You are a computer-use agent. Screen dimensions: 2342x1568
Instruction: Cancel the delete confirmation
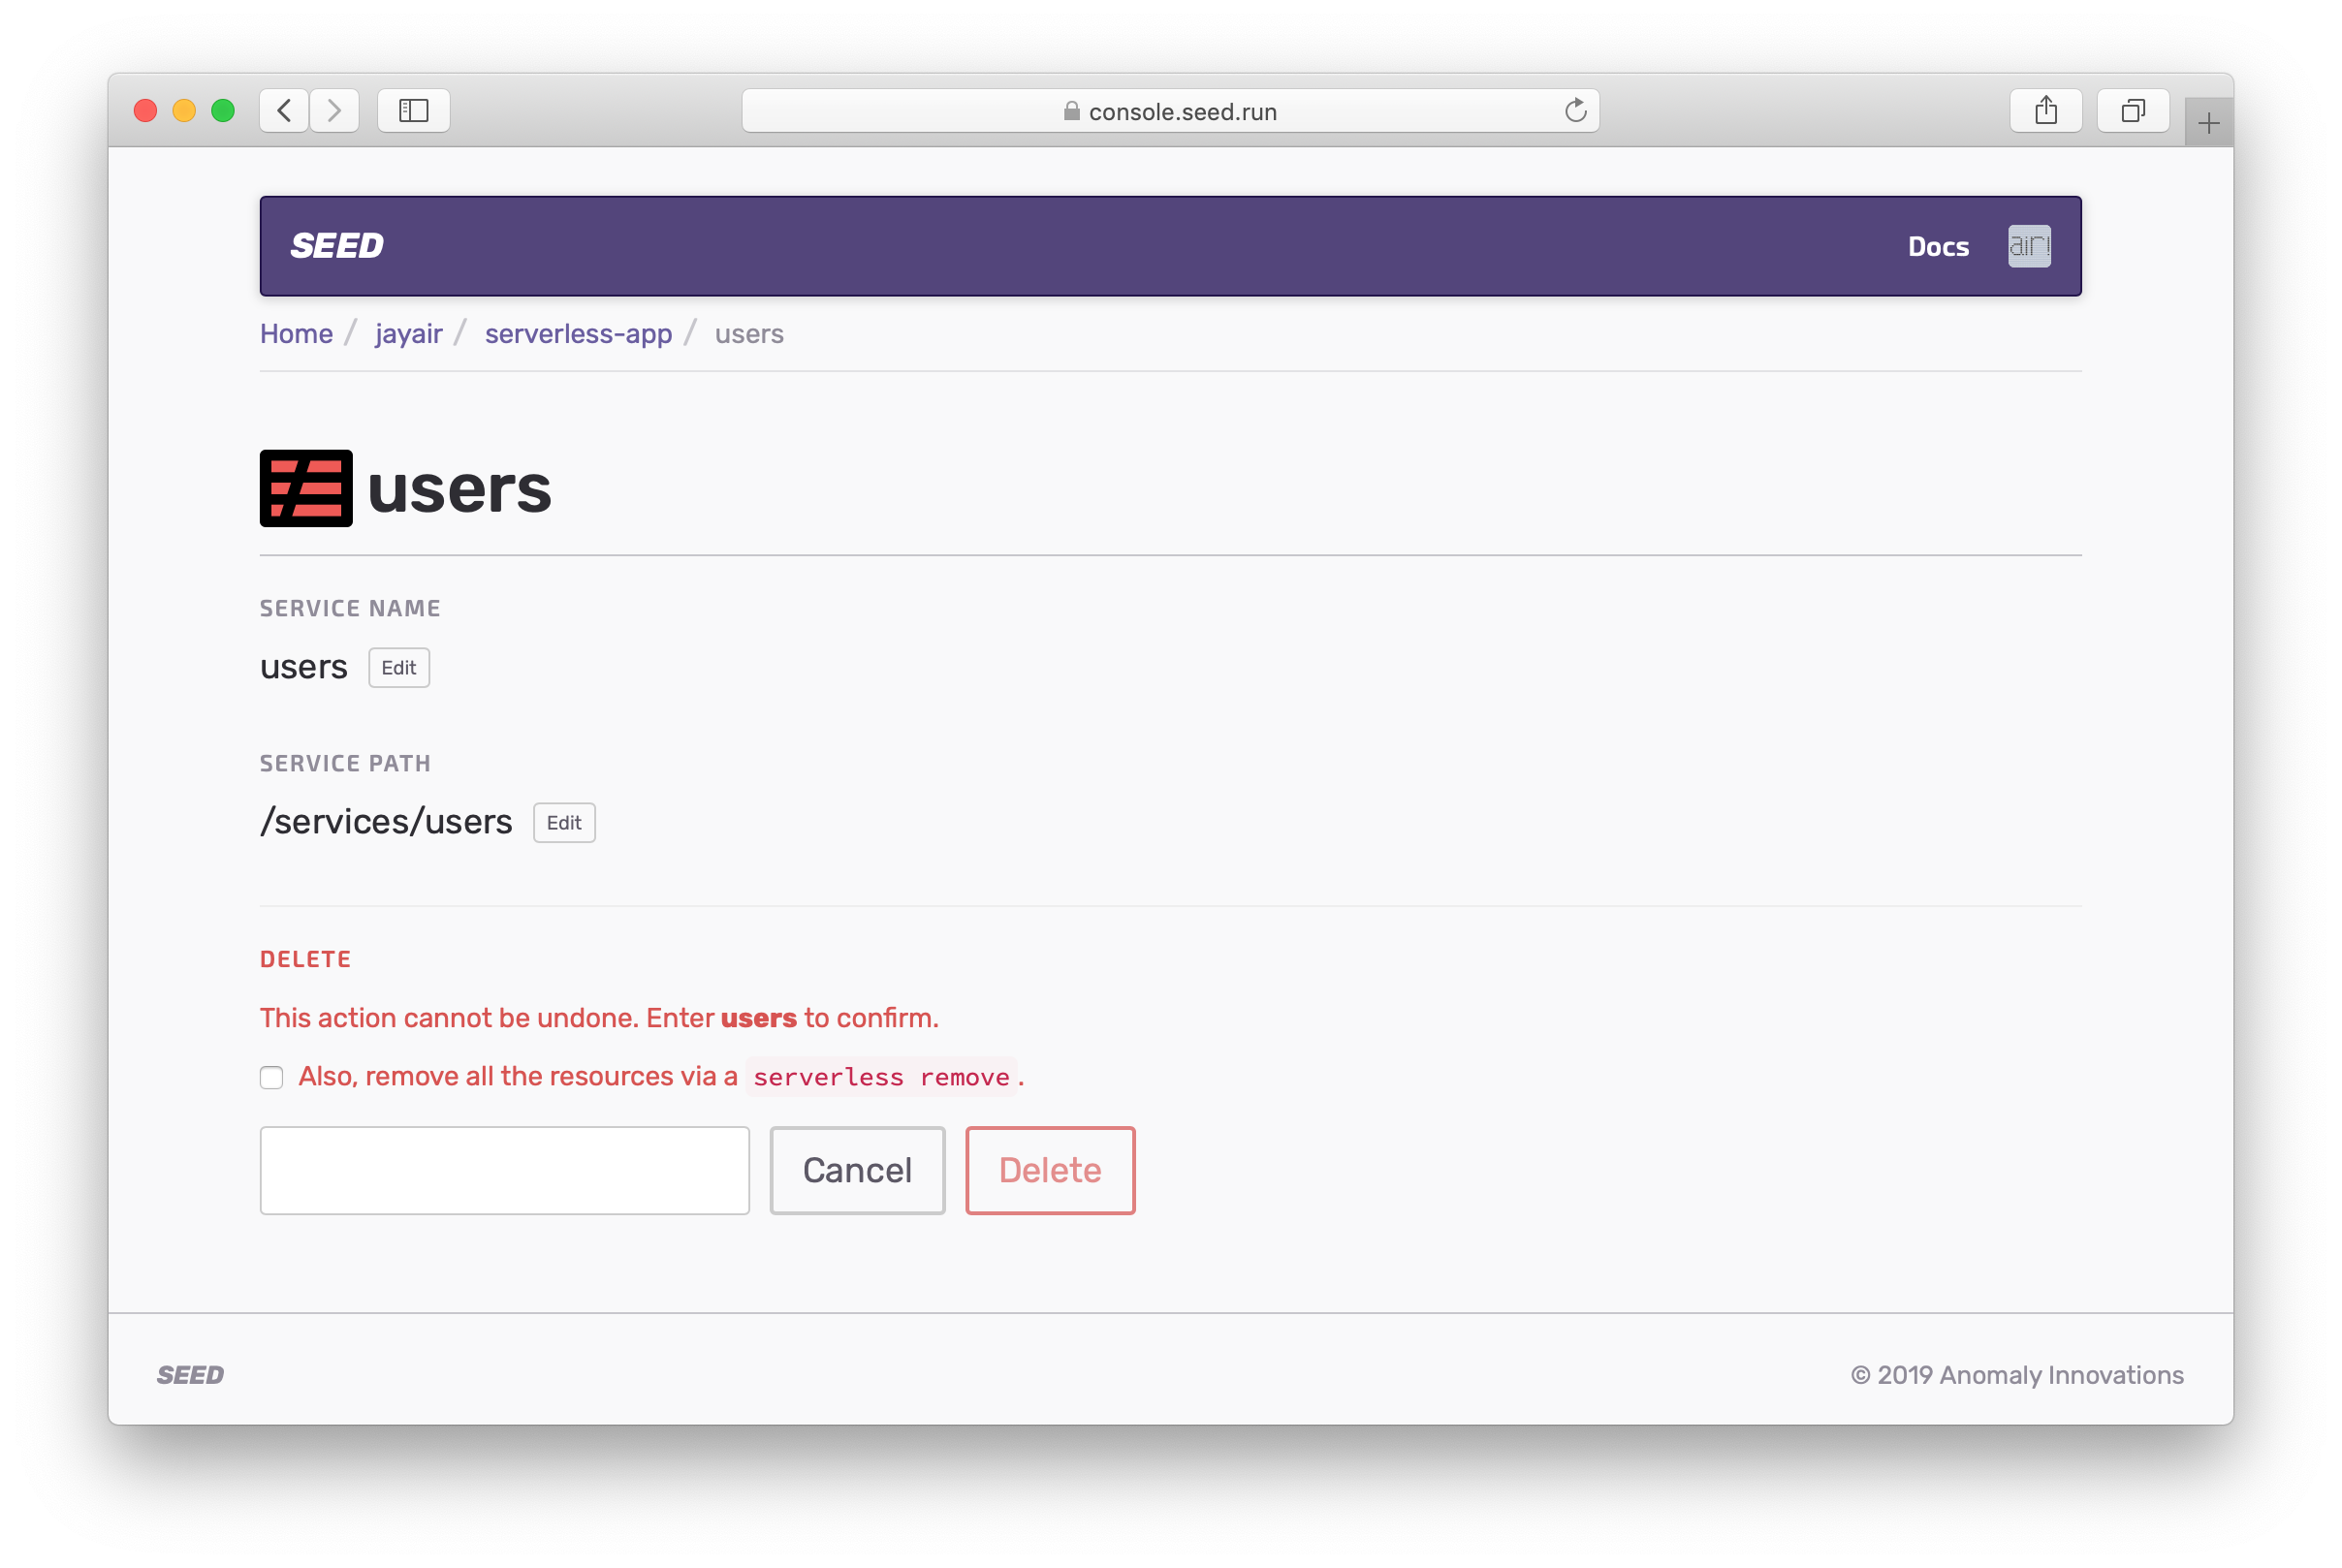pos(856,1170)
